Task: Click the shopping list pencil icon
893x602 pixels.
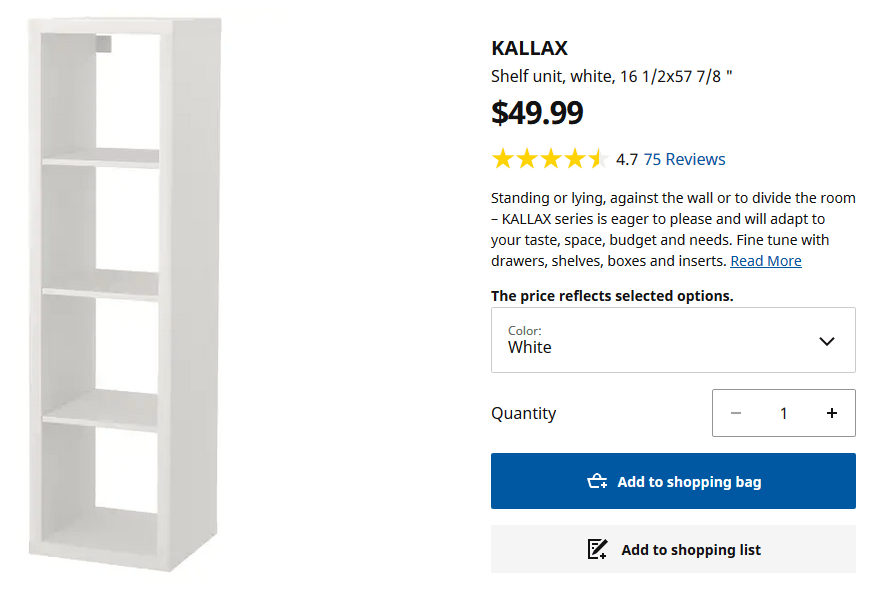Action: tap(597, 550)
